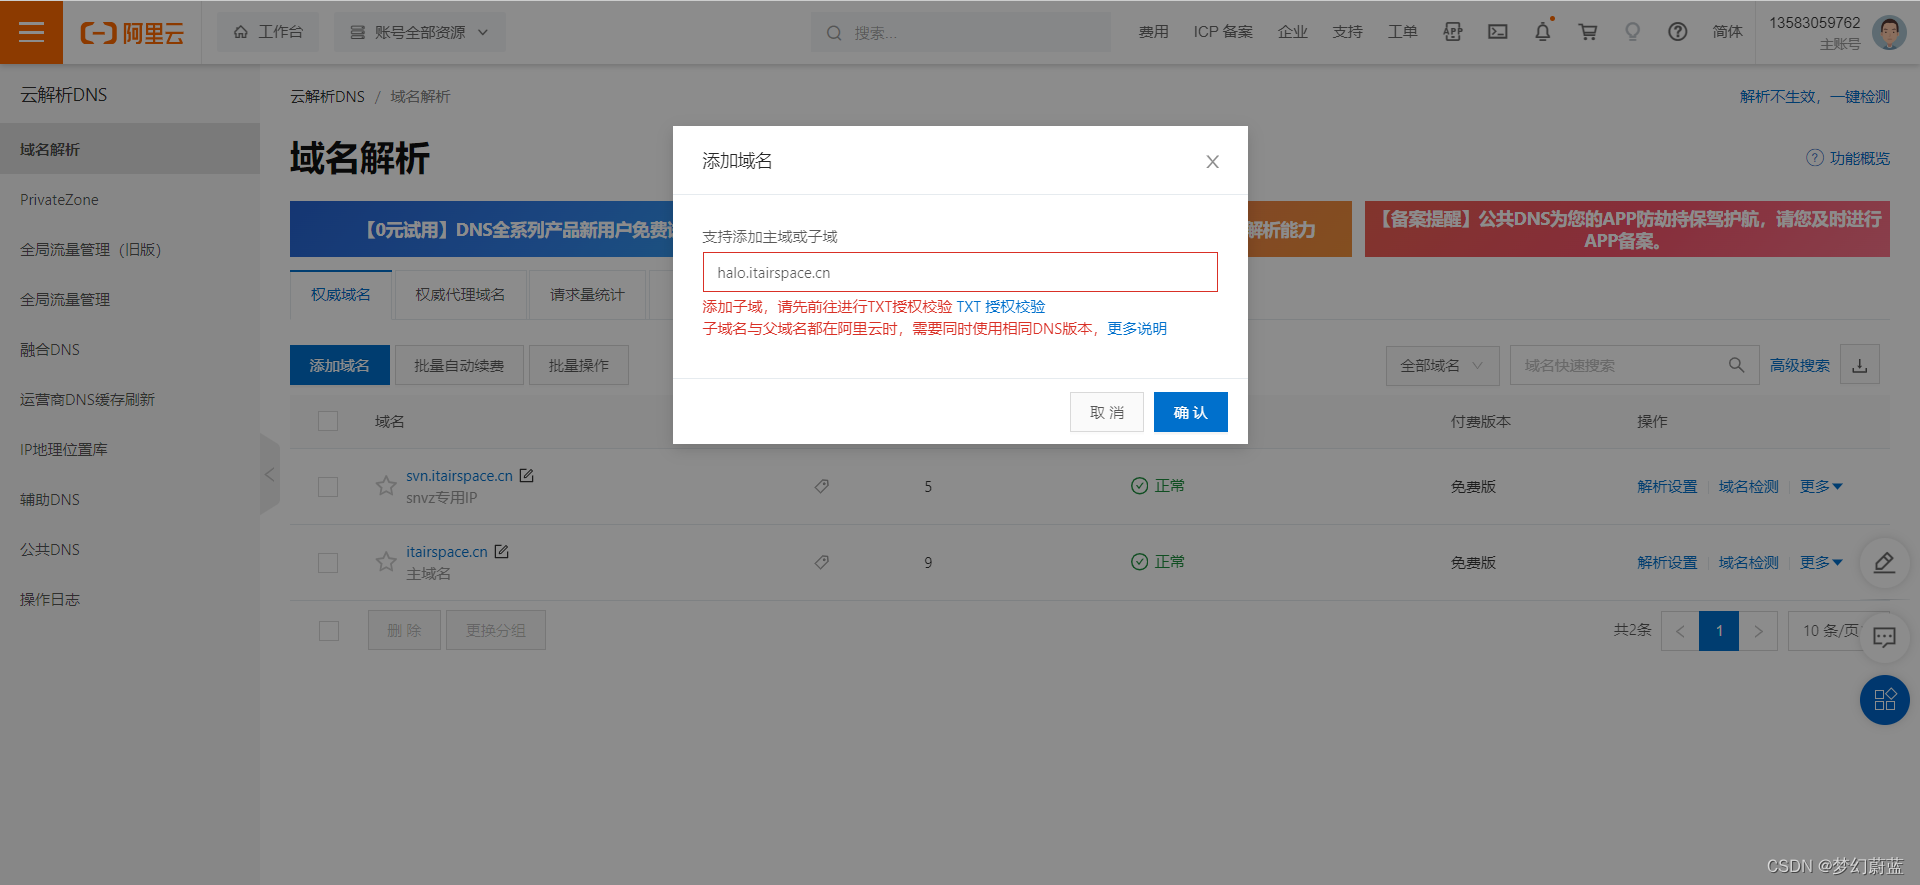
Task: Select page 1 in pagination
Action: [x=1719, y=631]
